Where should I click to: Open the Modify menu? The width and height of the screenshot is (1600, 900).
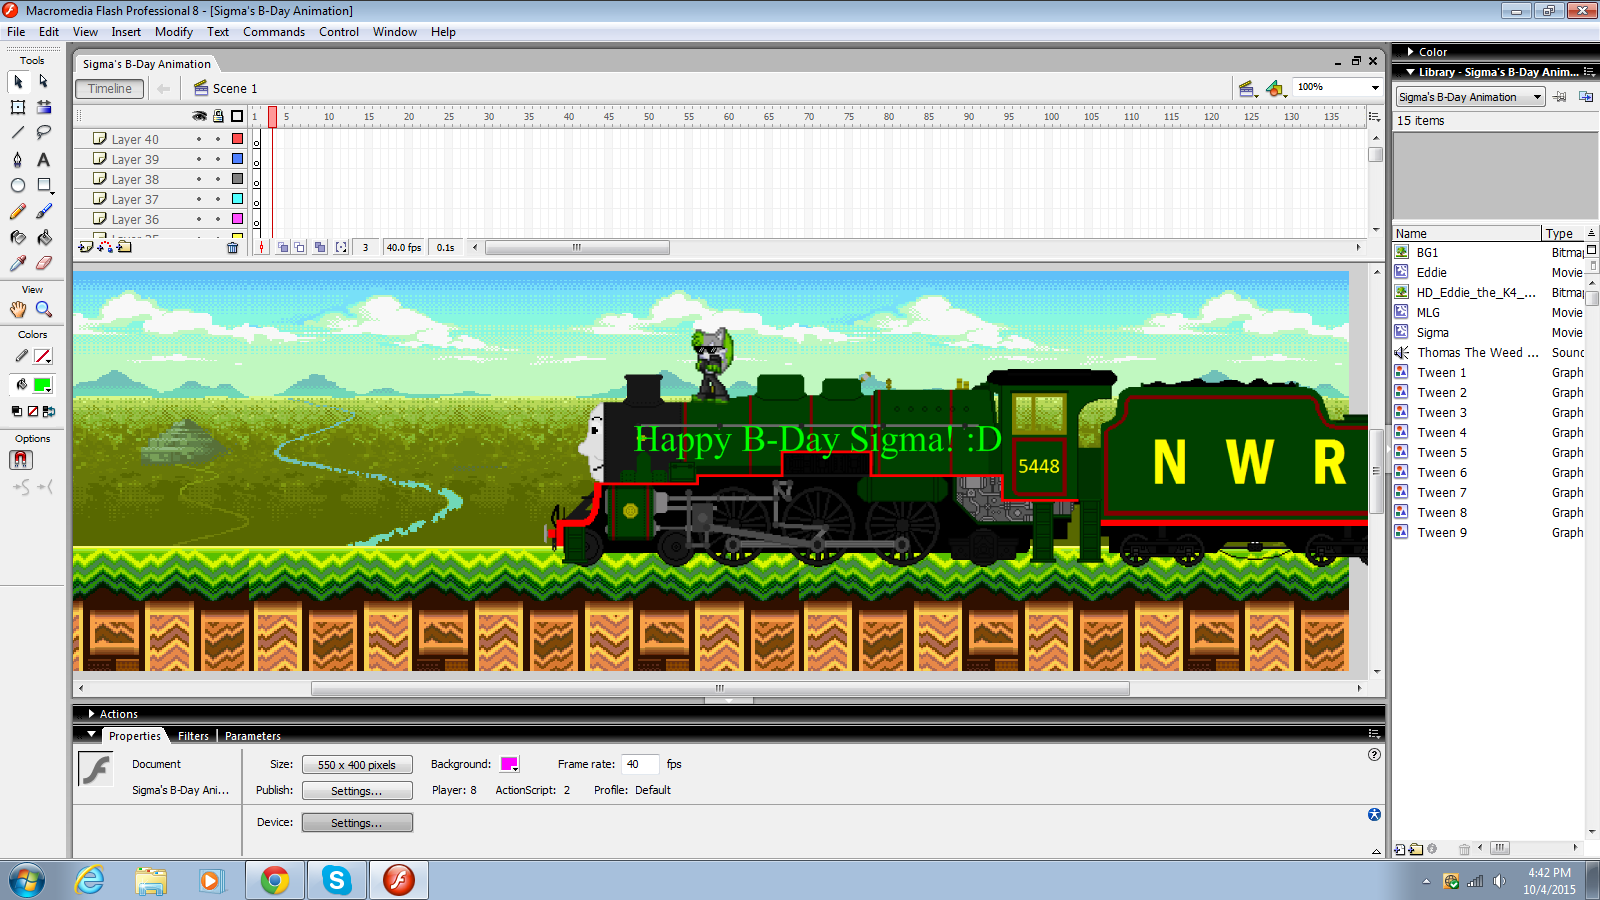174,32
